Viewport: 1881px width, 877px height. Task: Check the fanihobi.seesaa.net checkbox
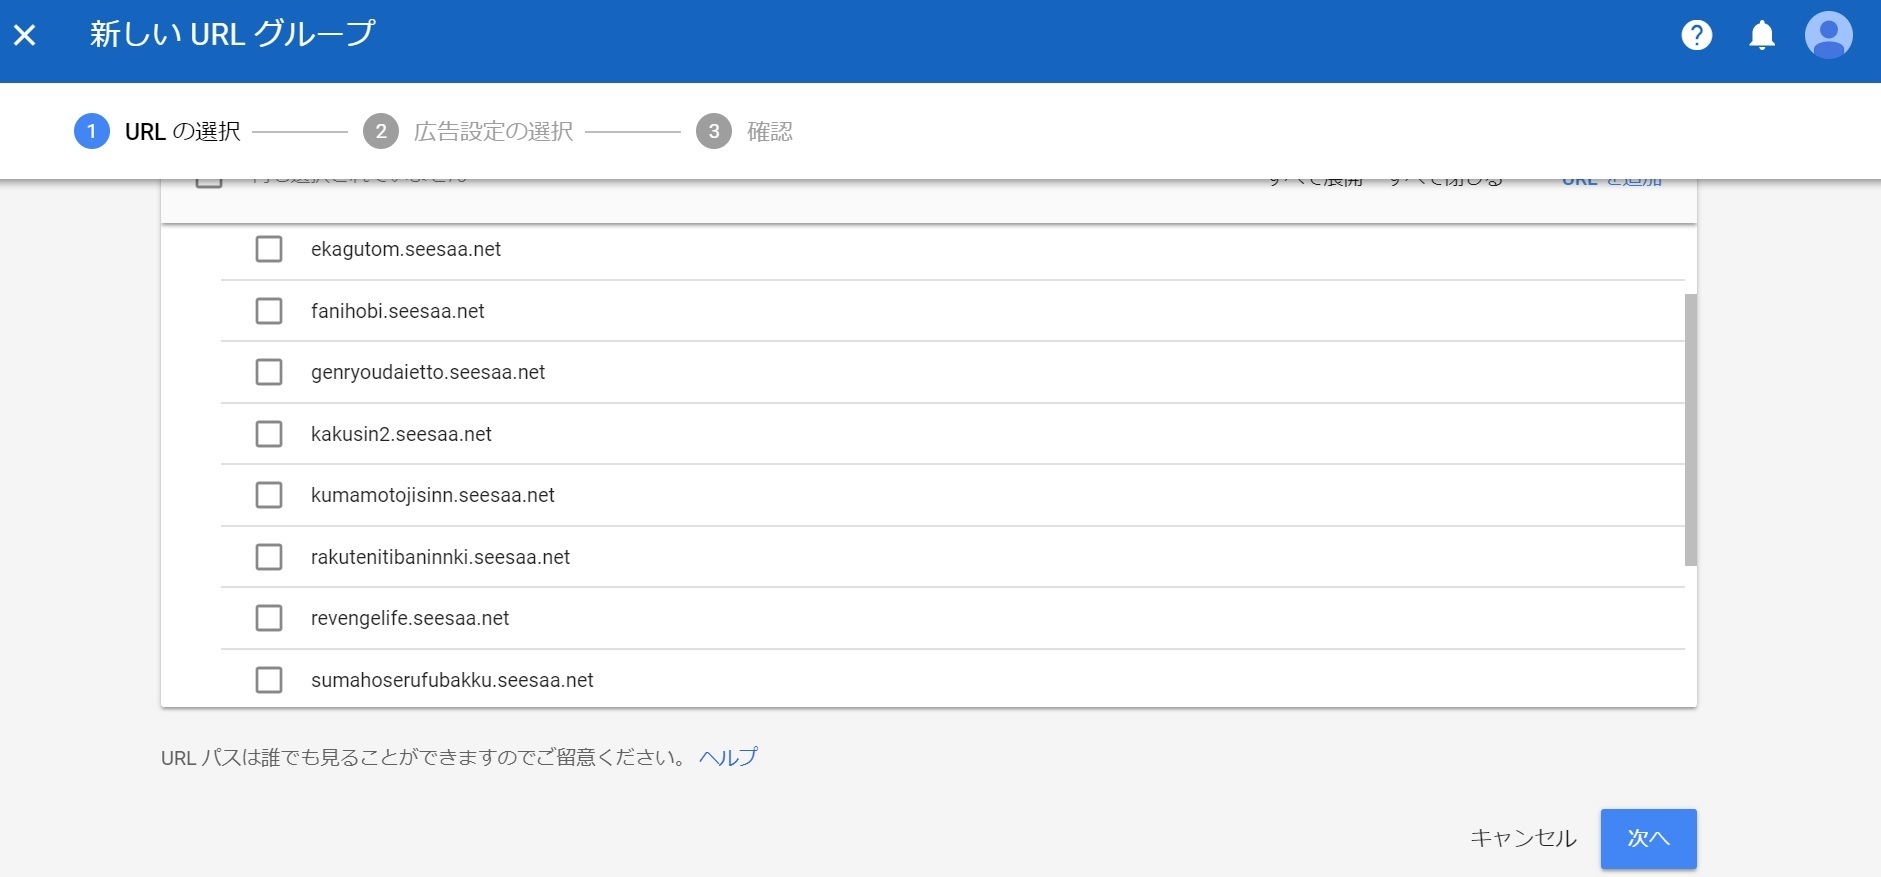pyautogui.click(x=269, y=311)
